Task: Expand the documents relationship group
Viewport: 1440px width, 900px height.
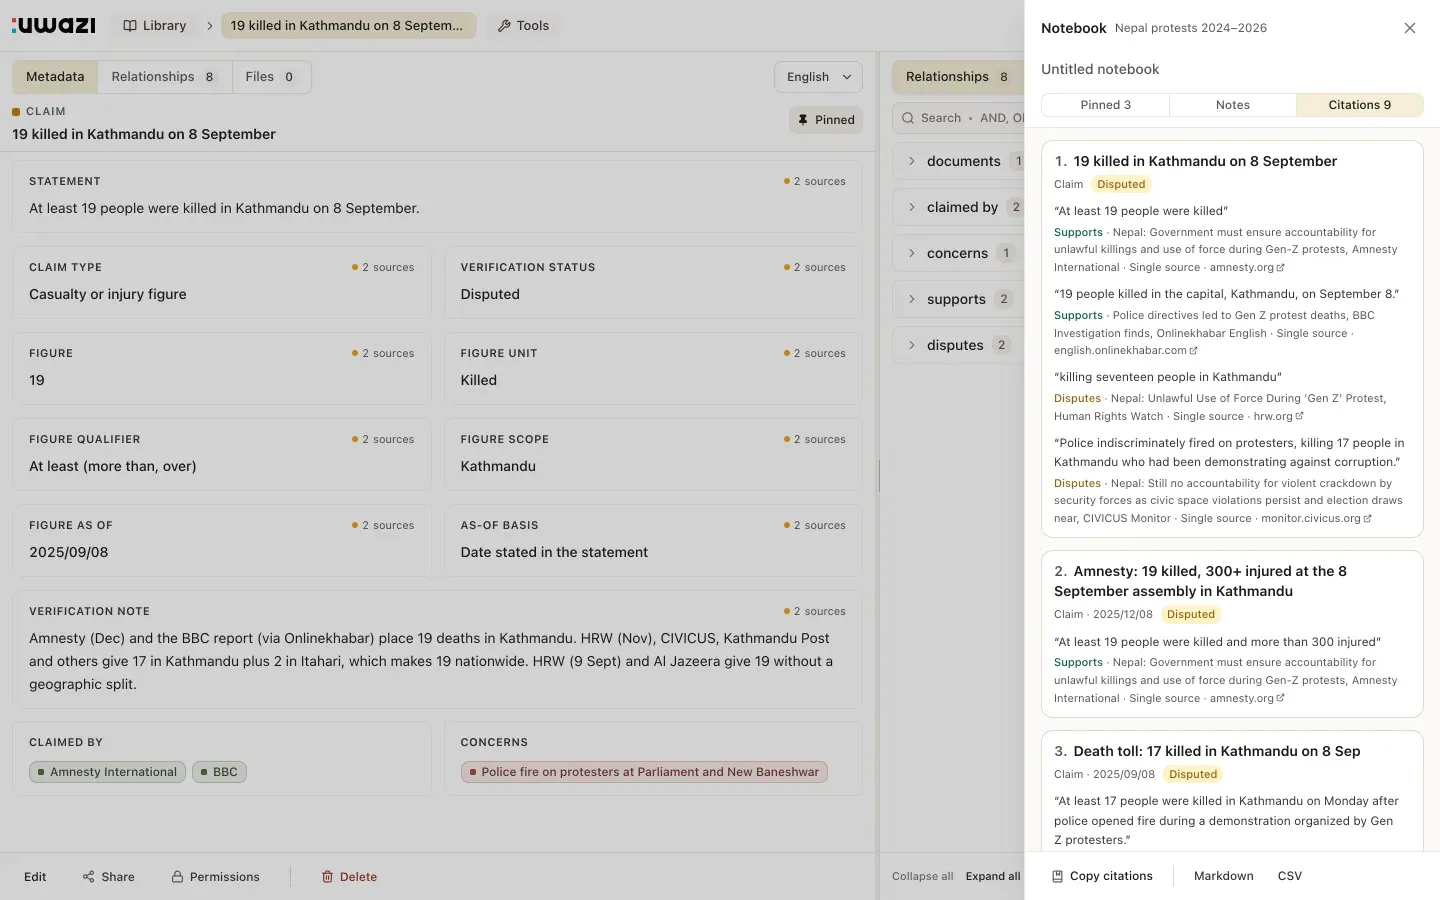Action: pyautogui.click(x=960, y=161)
